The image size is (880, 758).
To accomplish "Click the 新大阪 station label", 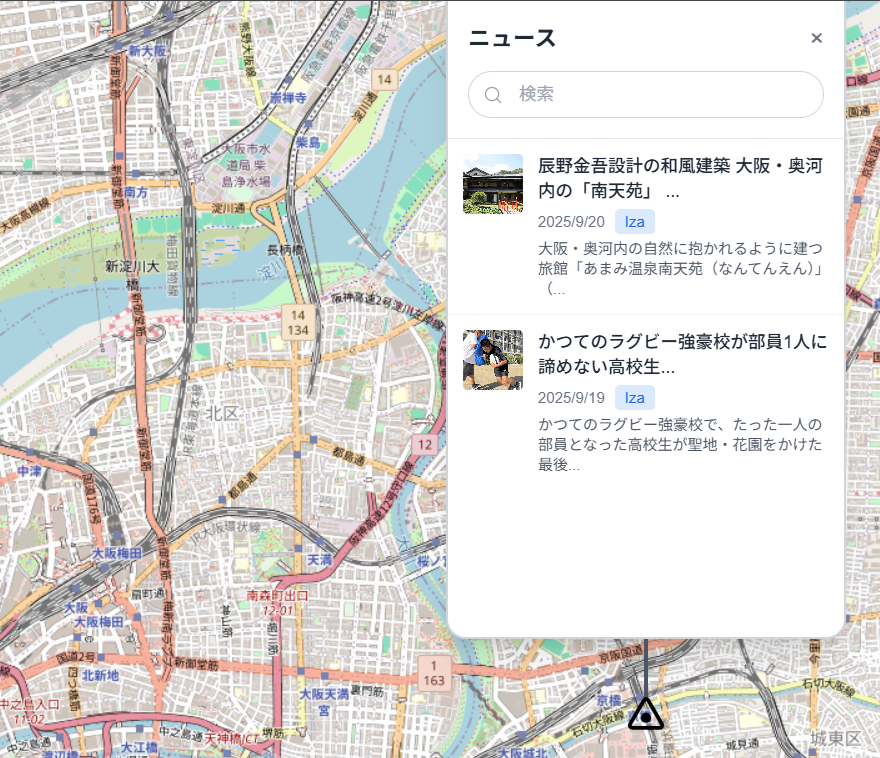I will pos(147,50).
